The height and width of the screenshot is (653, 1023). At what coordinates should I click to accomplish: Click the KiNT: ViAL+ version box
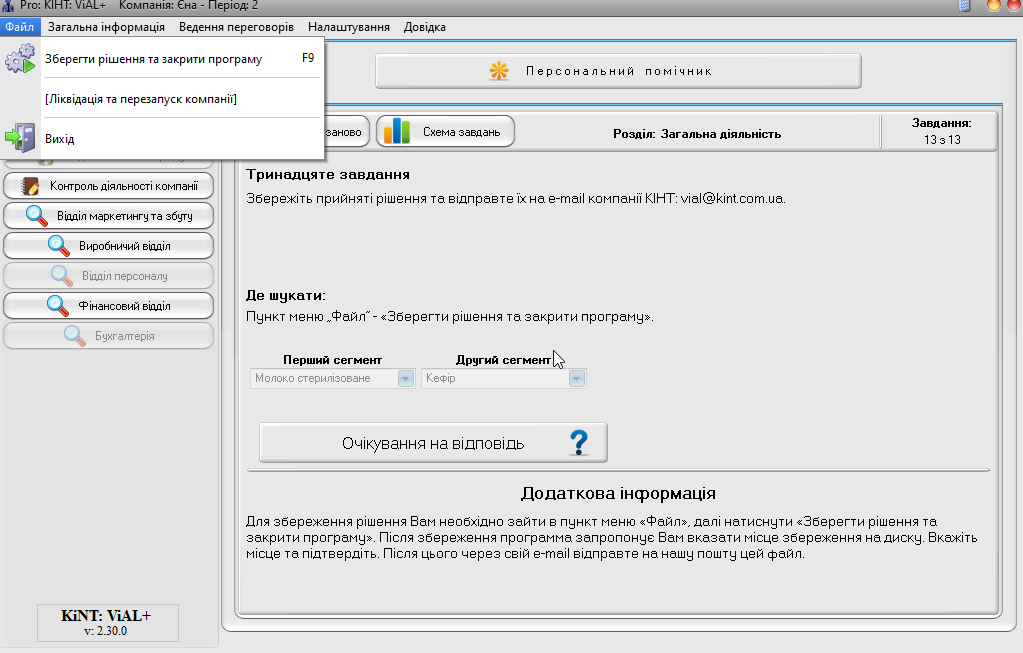click(x=108, y=623)
